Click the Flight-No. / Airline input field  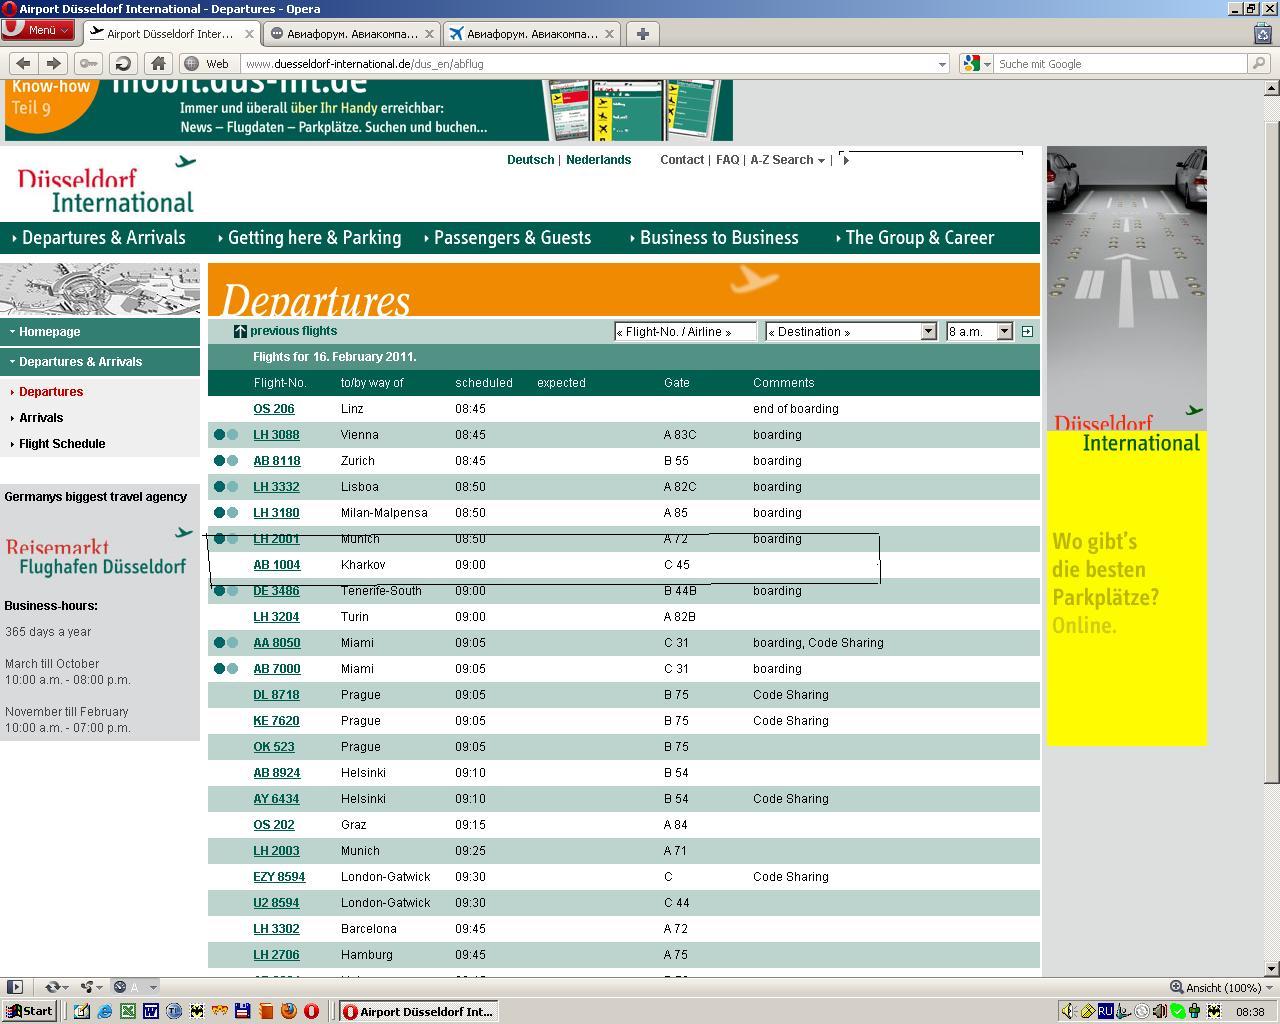[685, 331]
